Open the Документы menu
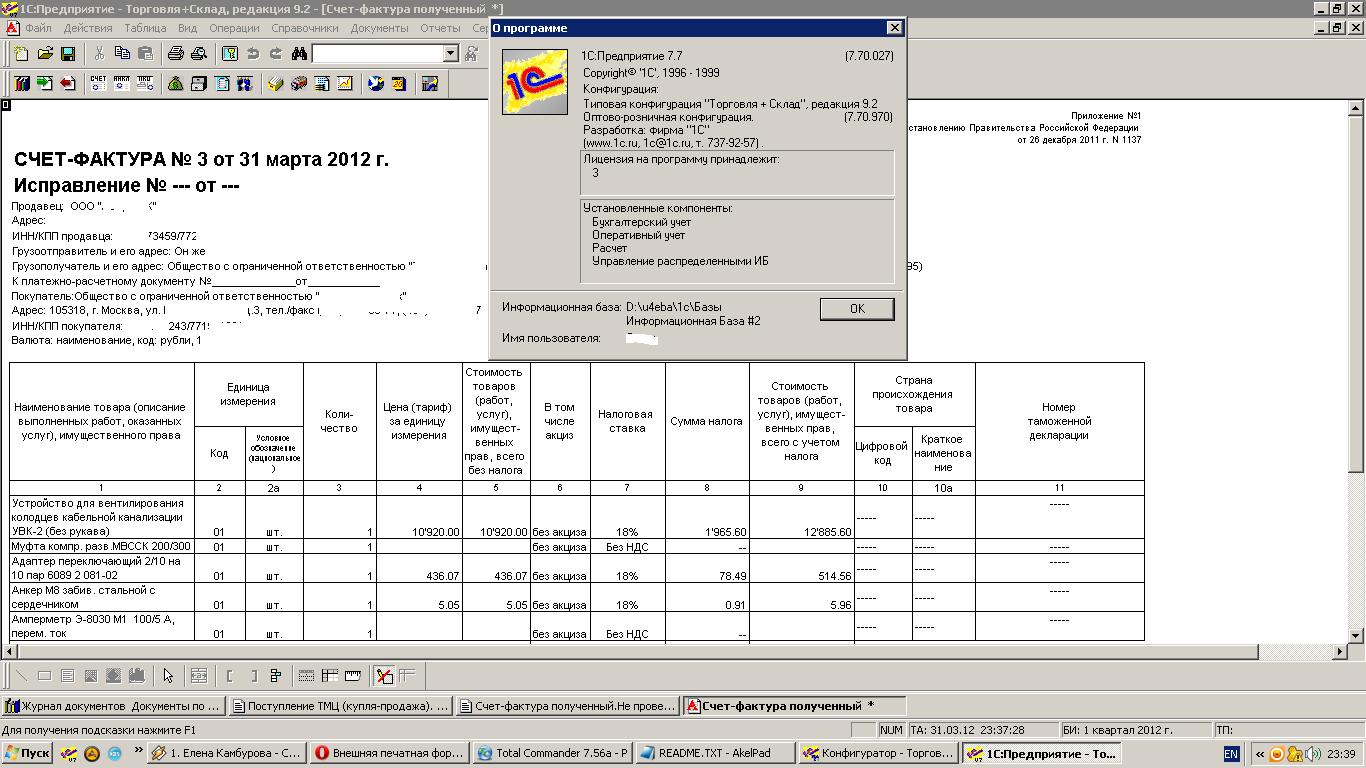1366x768 pixels. point(379,28)
